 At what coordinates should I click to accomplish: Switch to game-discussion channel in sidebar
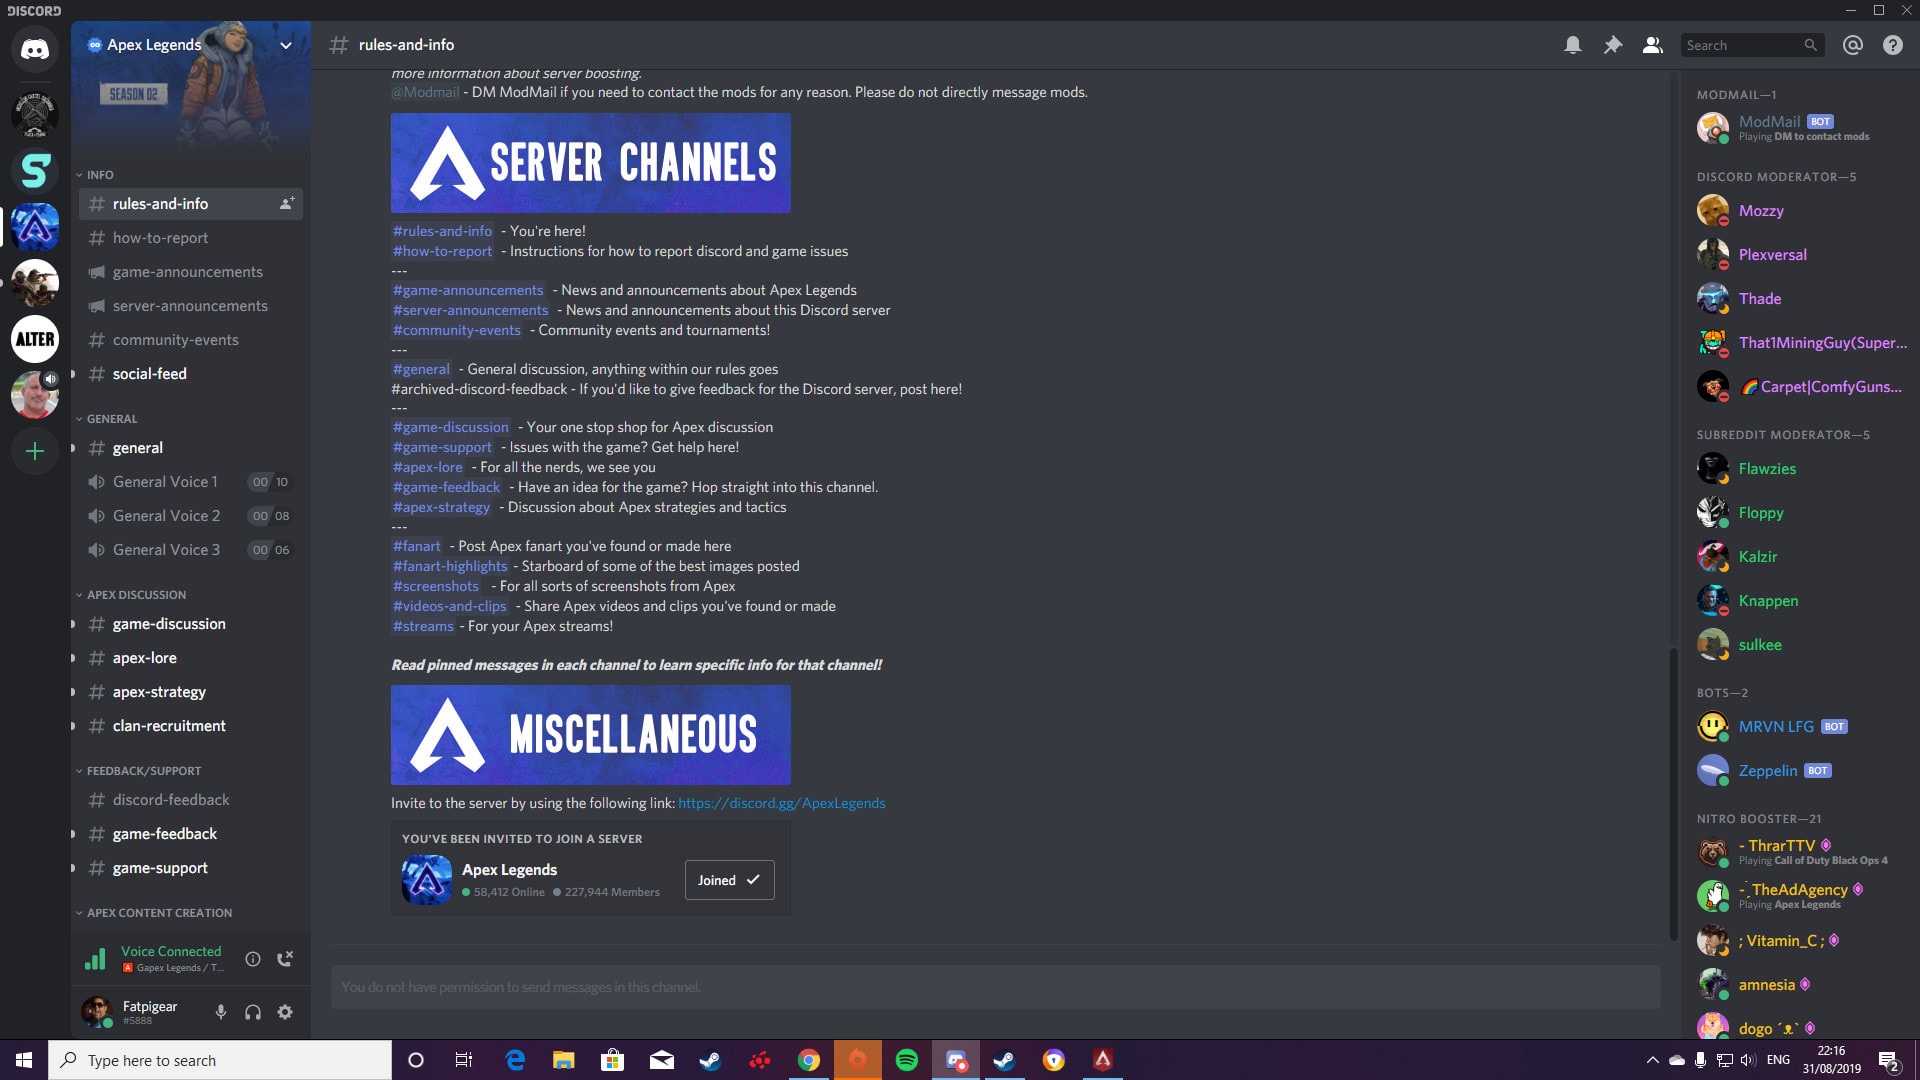click(x=169, y=624)
